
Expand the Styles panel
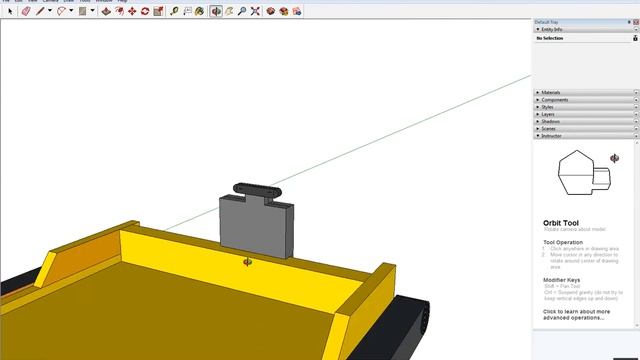538,107
